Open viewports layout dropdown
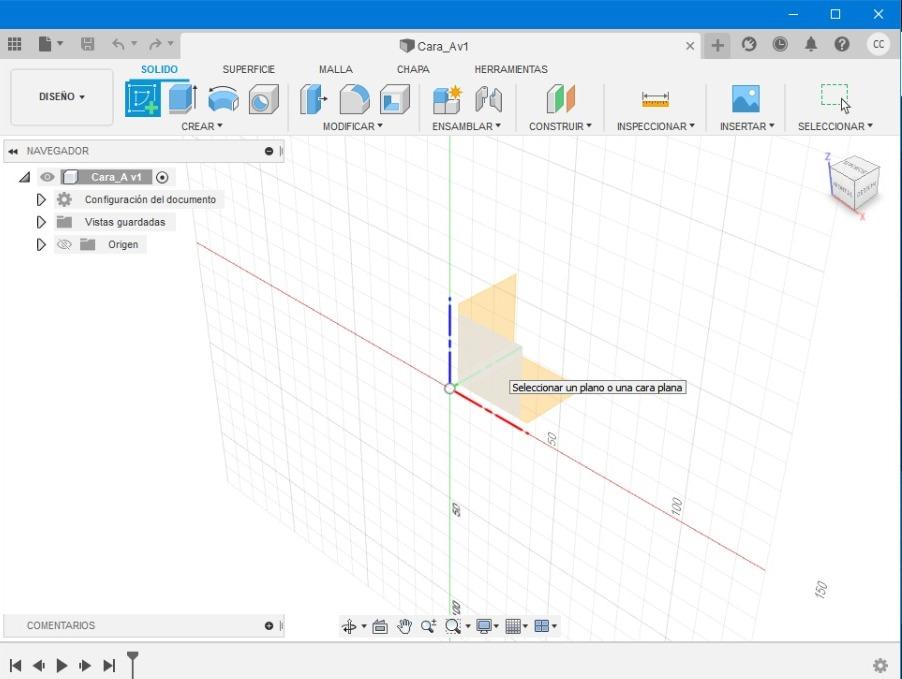Screen dimensions: 902x679 tap(545, 626)
